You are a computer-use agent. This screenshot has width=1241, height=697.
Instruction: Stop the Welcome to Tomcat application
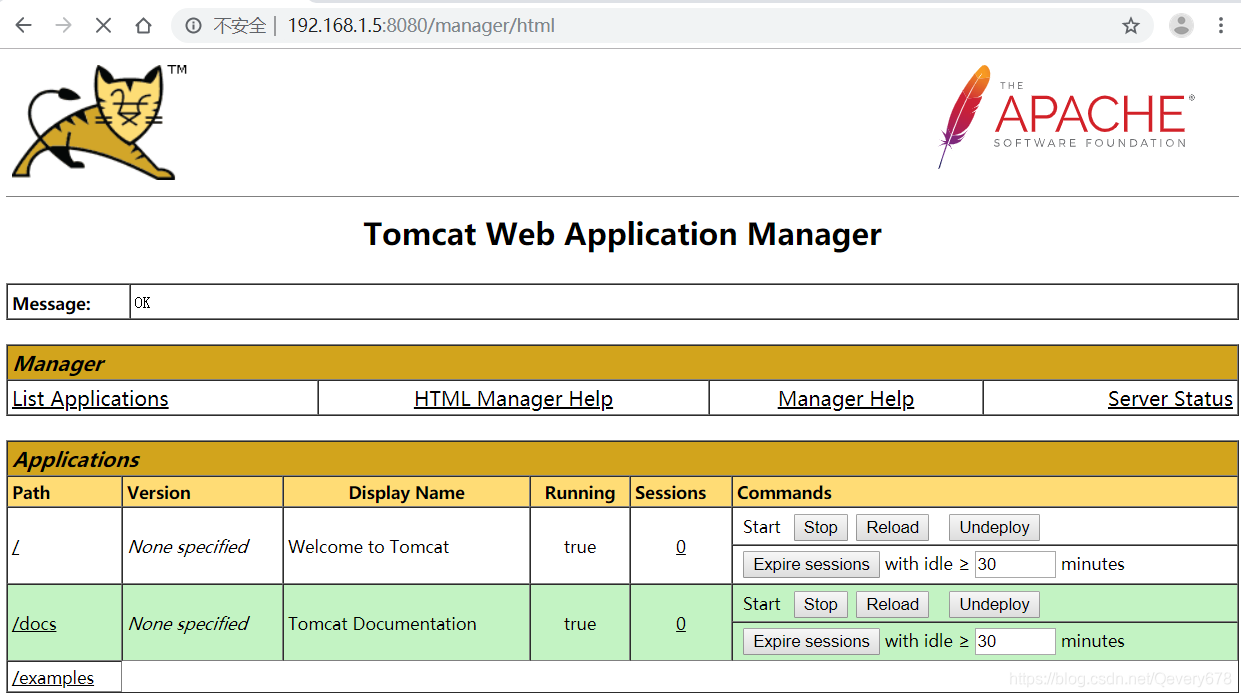pos(821,527)
